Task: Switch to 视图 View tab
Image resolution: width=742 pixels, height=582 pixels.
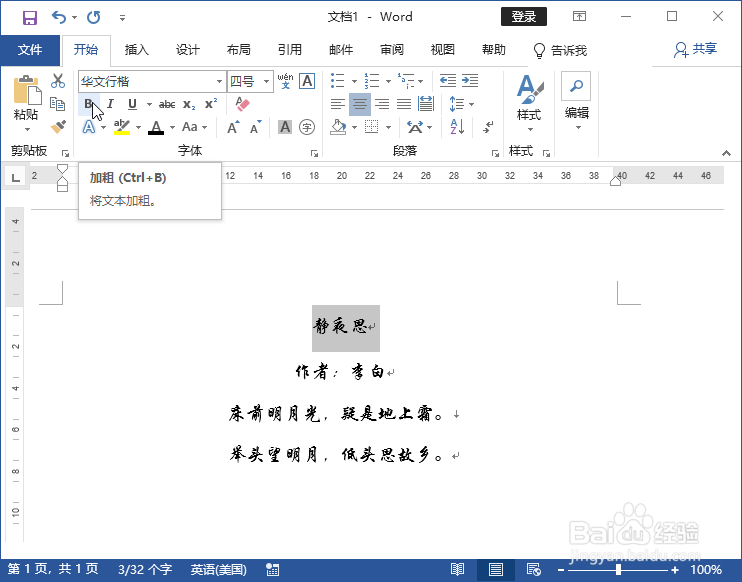Action: (x=442, y=50)
